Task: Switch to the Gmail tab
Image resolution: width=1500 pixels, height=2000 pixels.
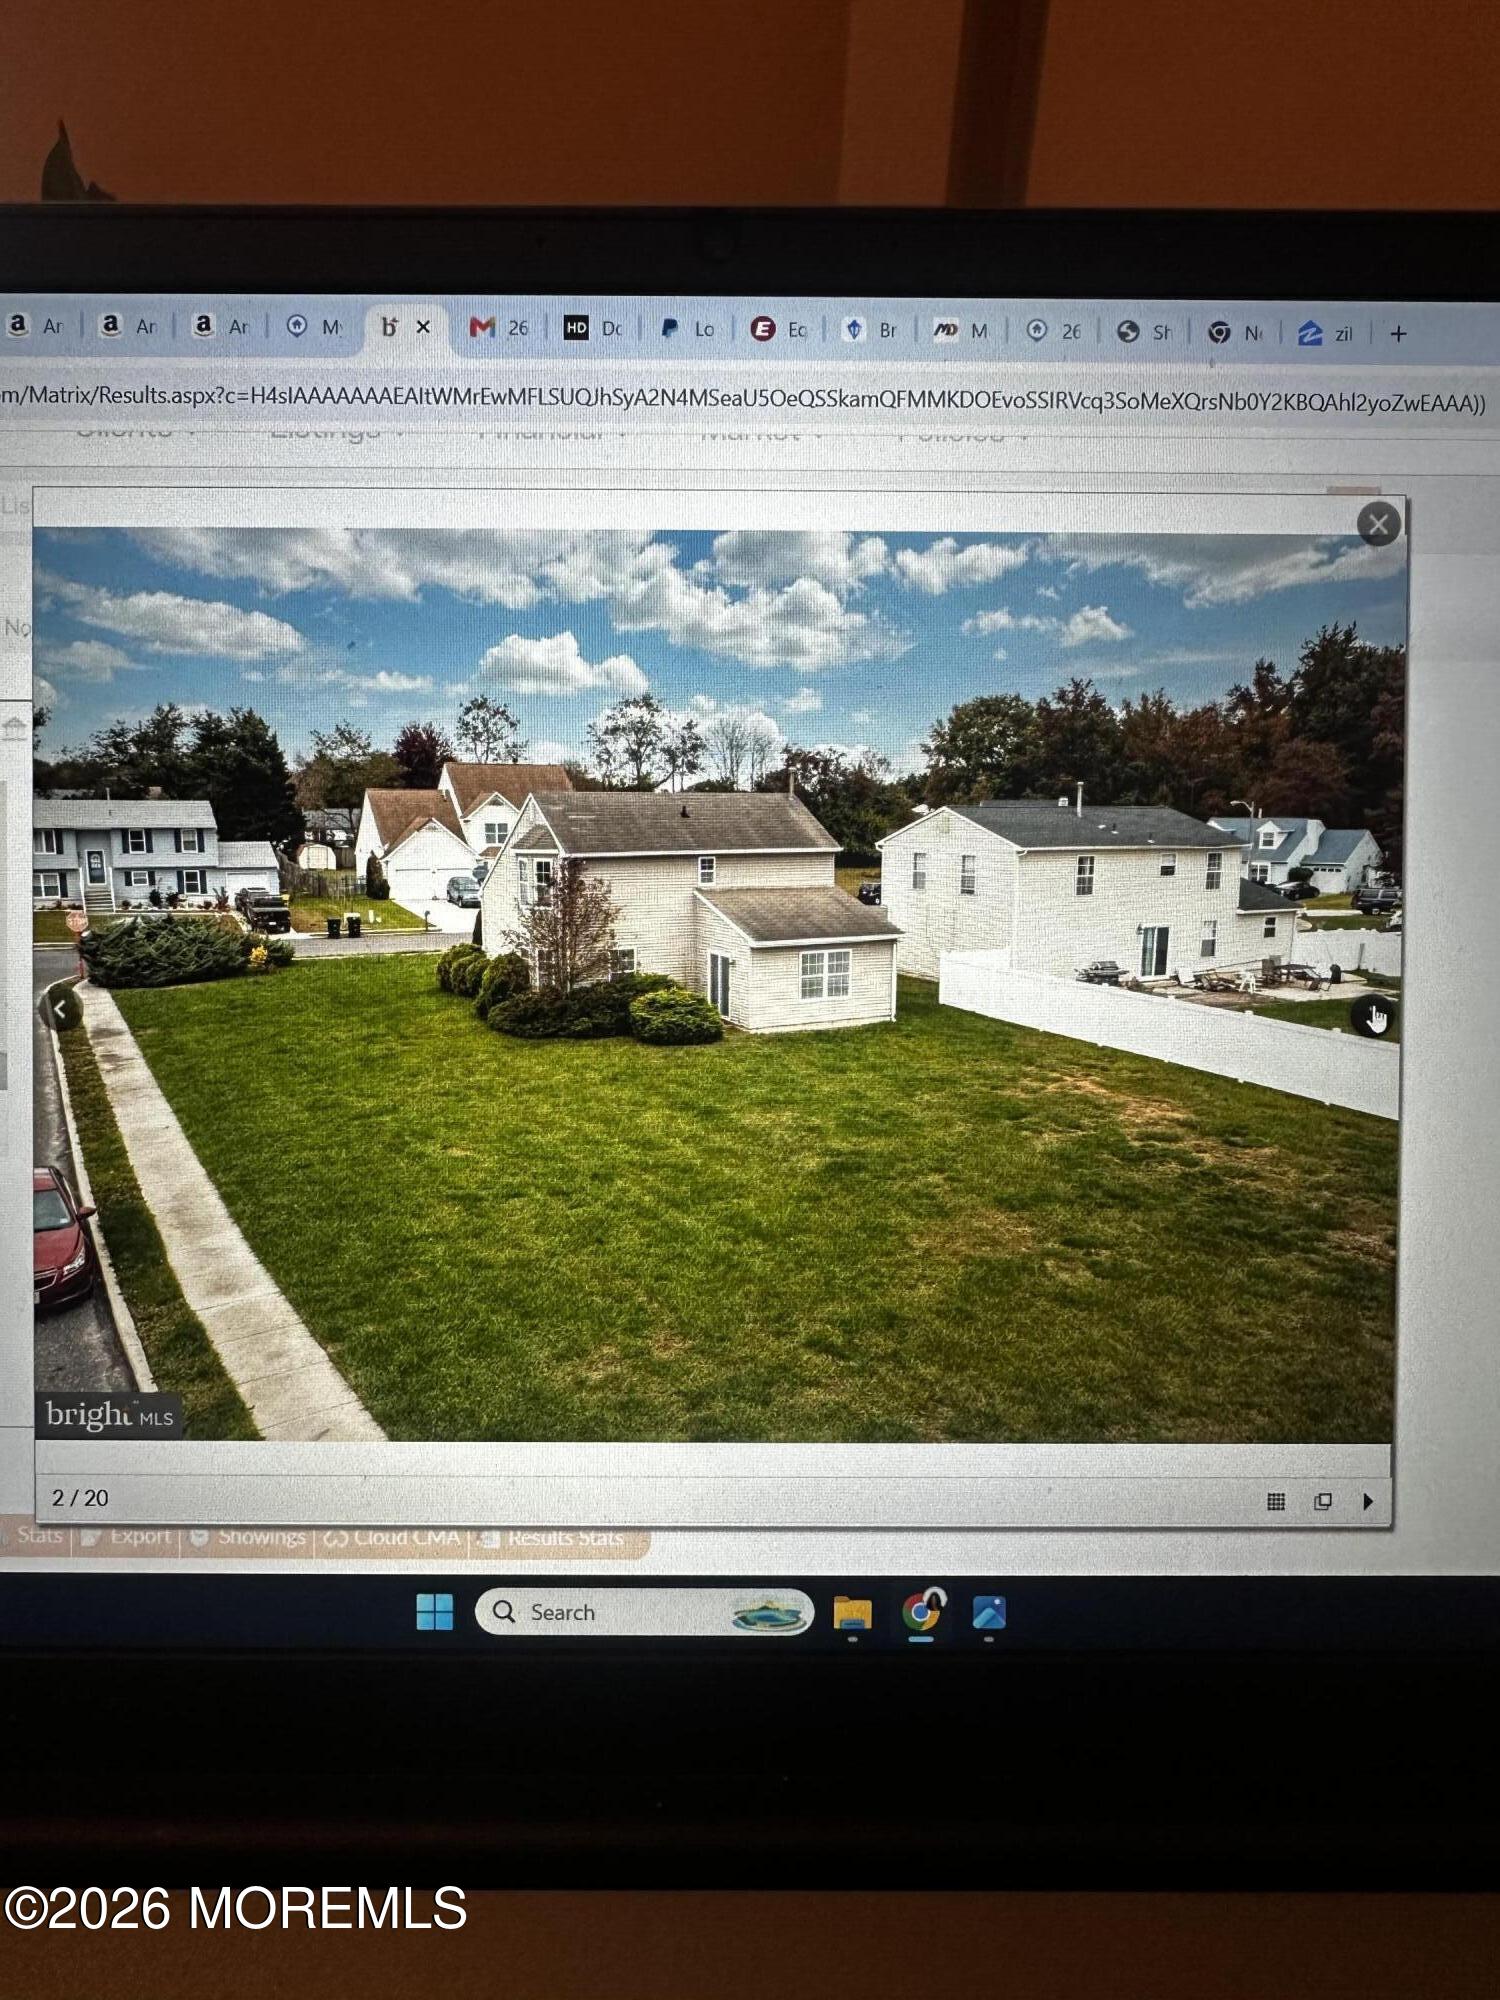Action: [x=499, y=328]
